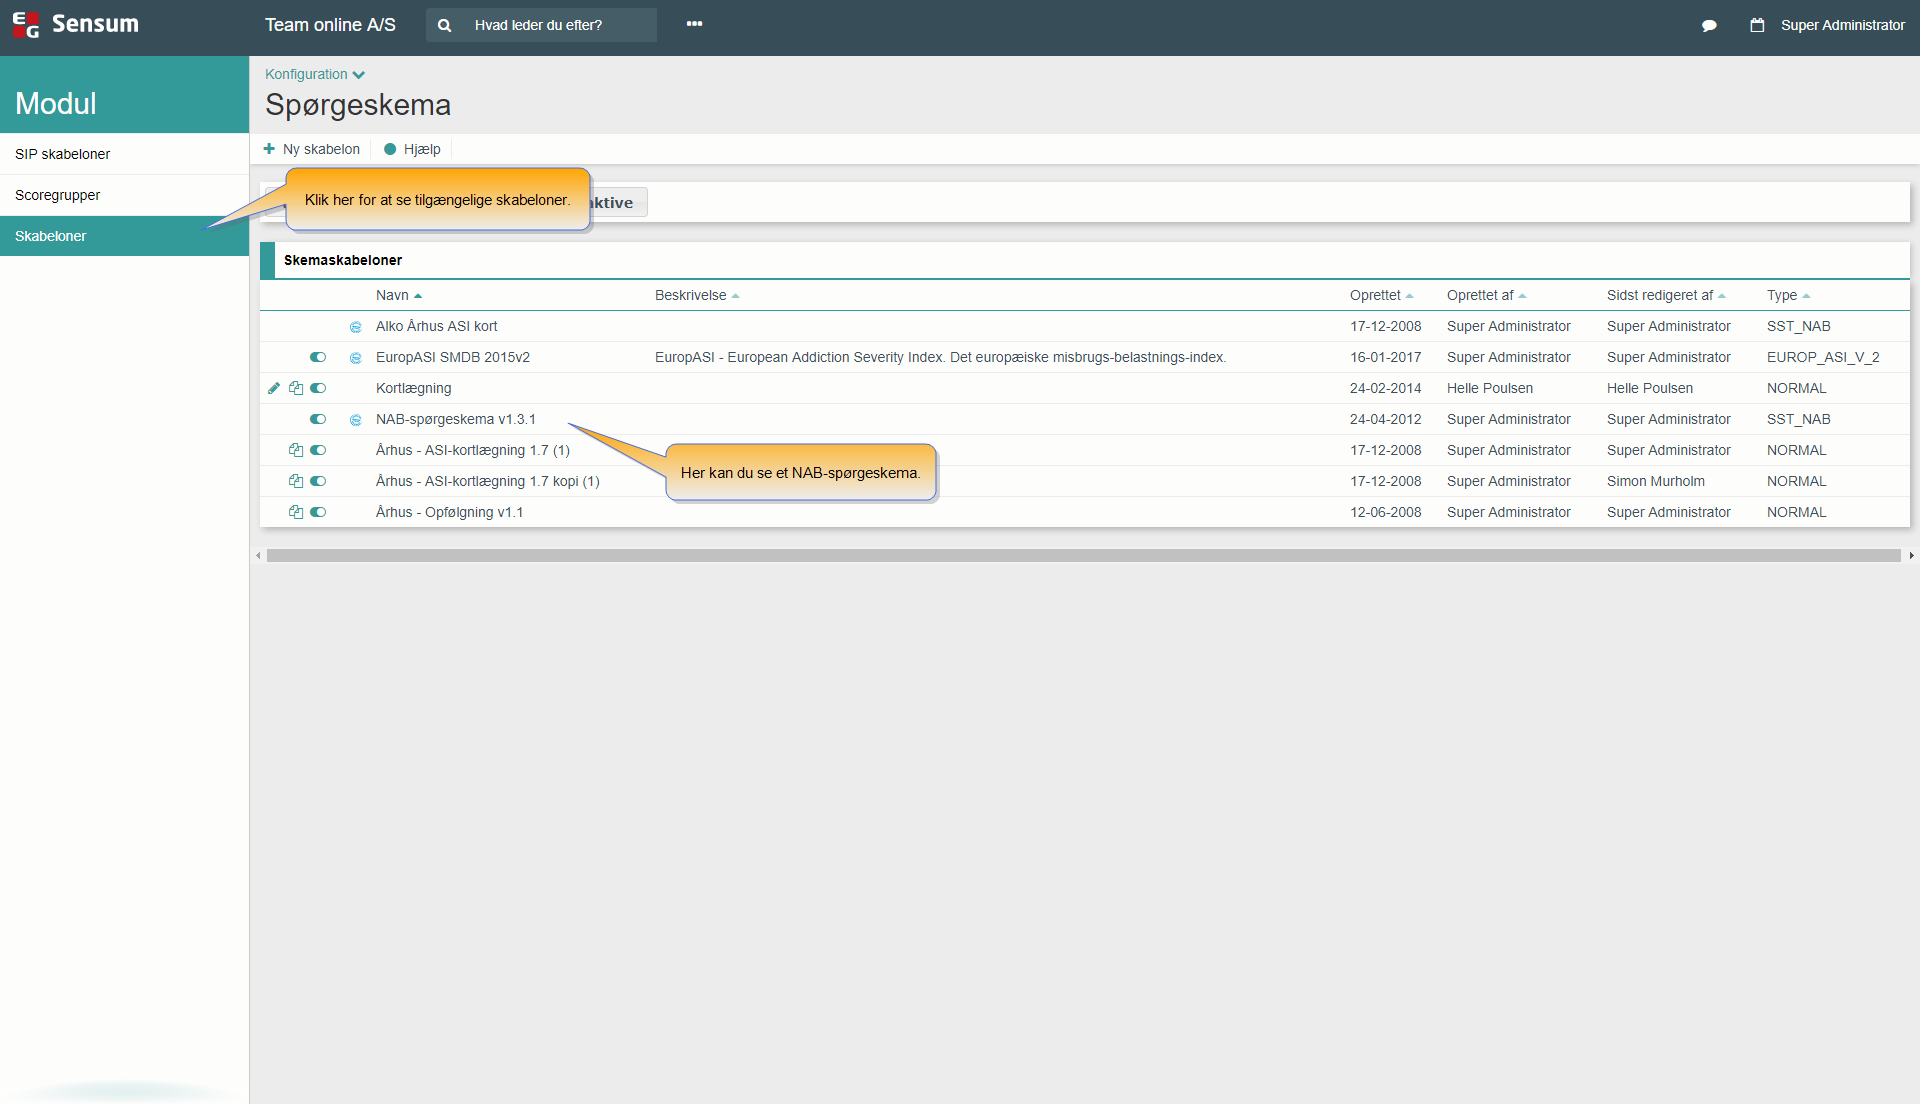This screenshot has height=1109, width=1920.
Task: Open the three-dots more menu in header
Action: click(x=694, y=24)
